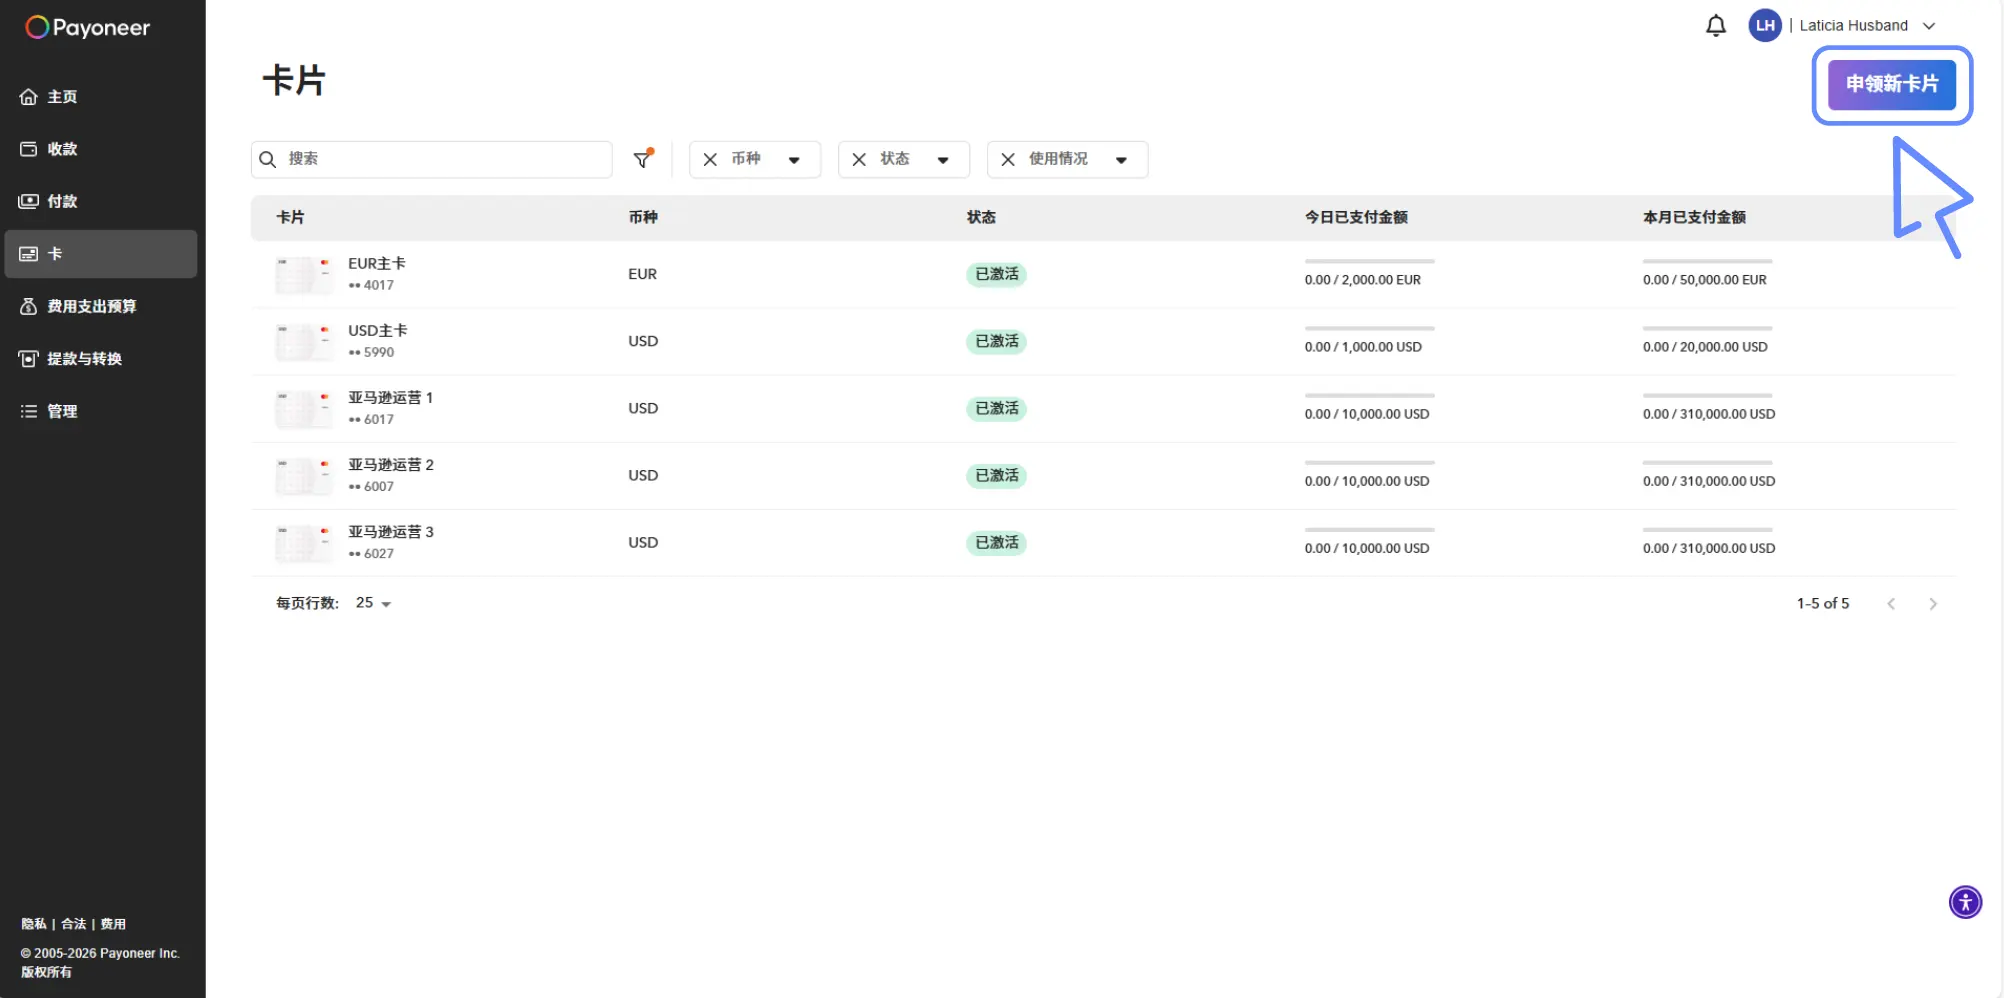Viewport: 2004px width, 998px height.
Task: Open the 亚马逊运营 1 card name
Action: 391,398
